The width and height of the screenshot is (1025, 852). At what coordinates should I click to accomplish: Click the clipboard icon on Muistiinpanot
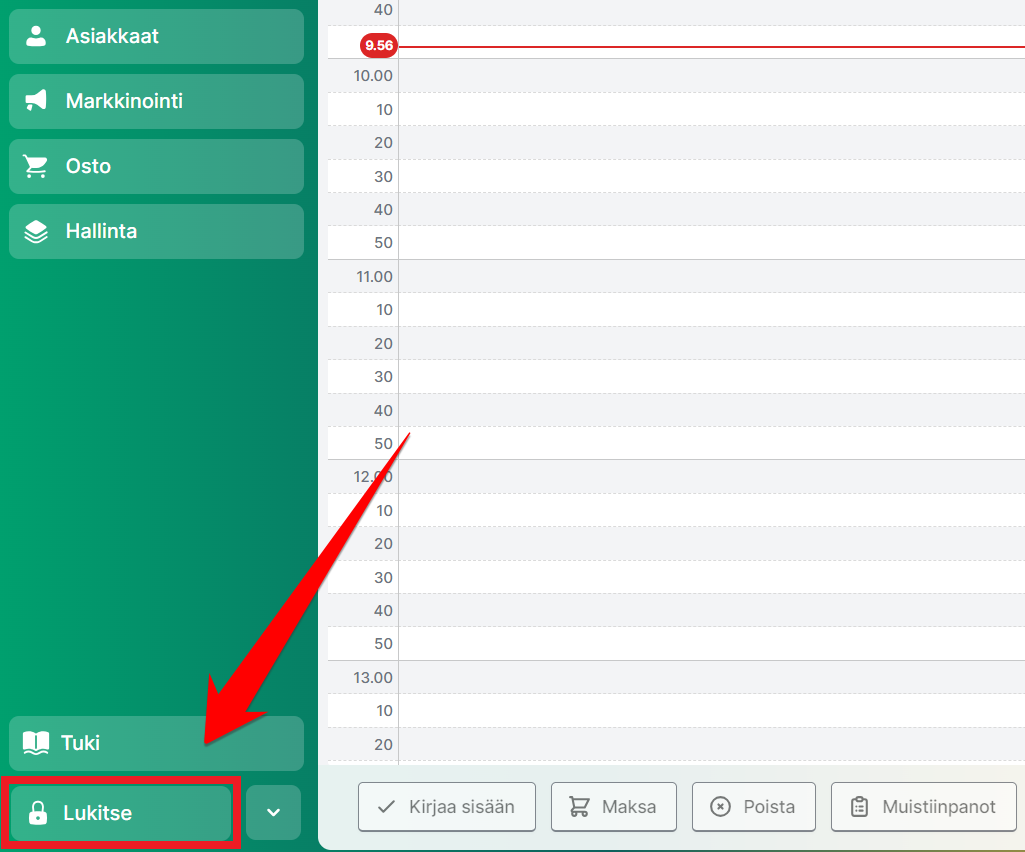(859, 807)
